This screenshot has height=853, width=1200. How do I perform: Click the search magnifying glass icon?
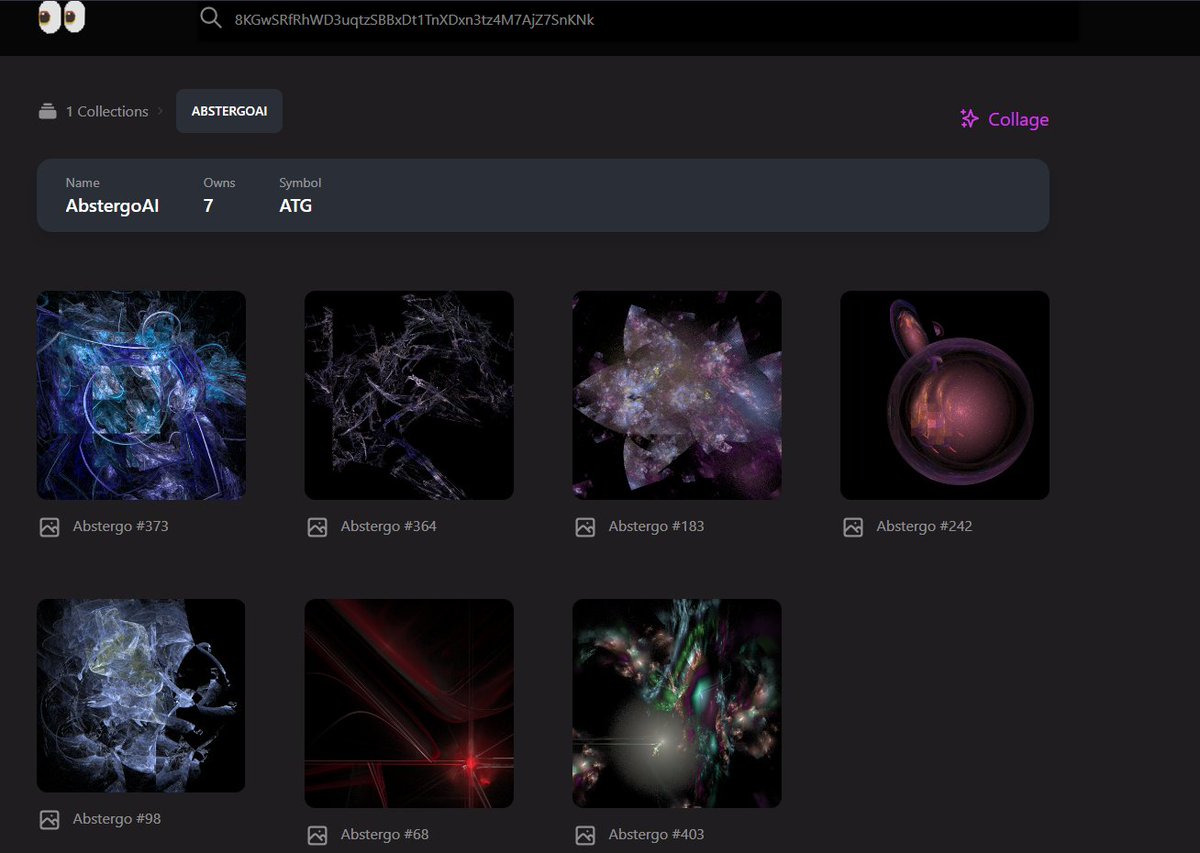210,18
